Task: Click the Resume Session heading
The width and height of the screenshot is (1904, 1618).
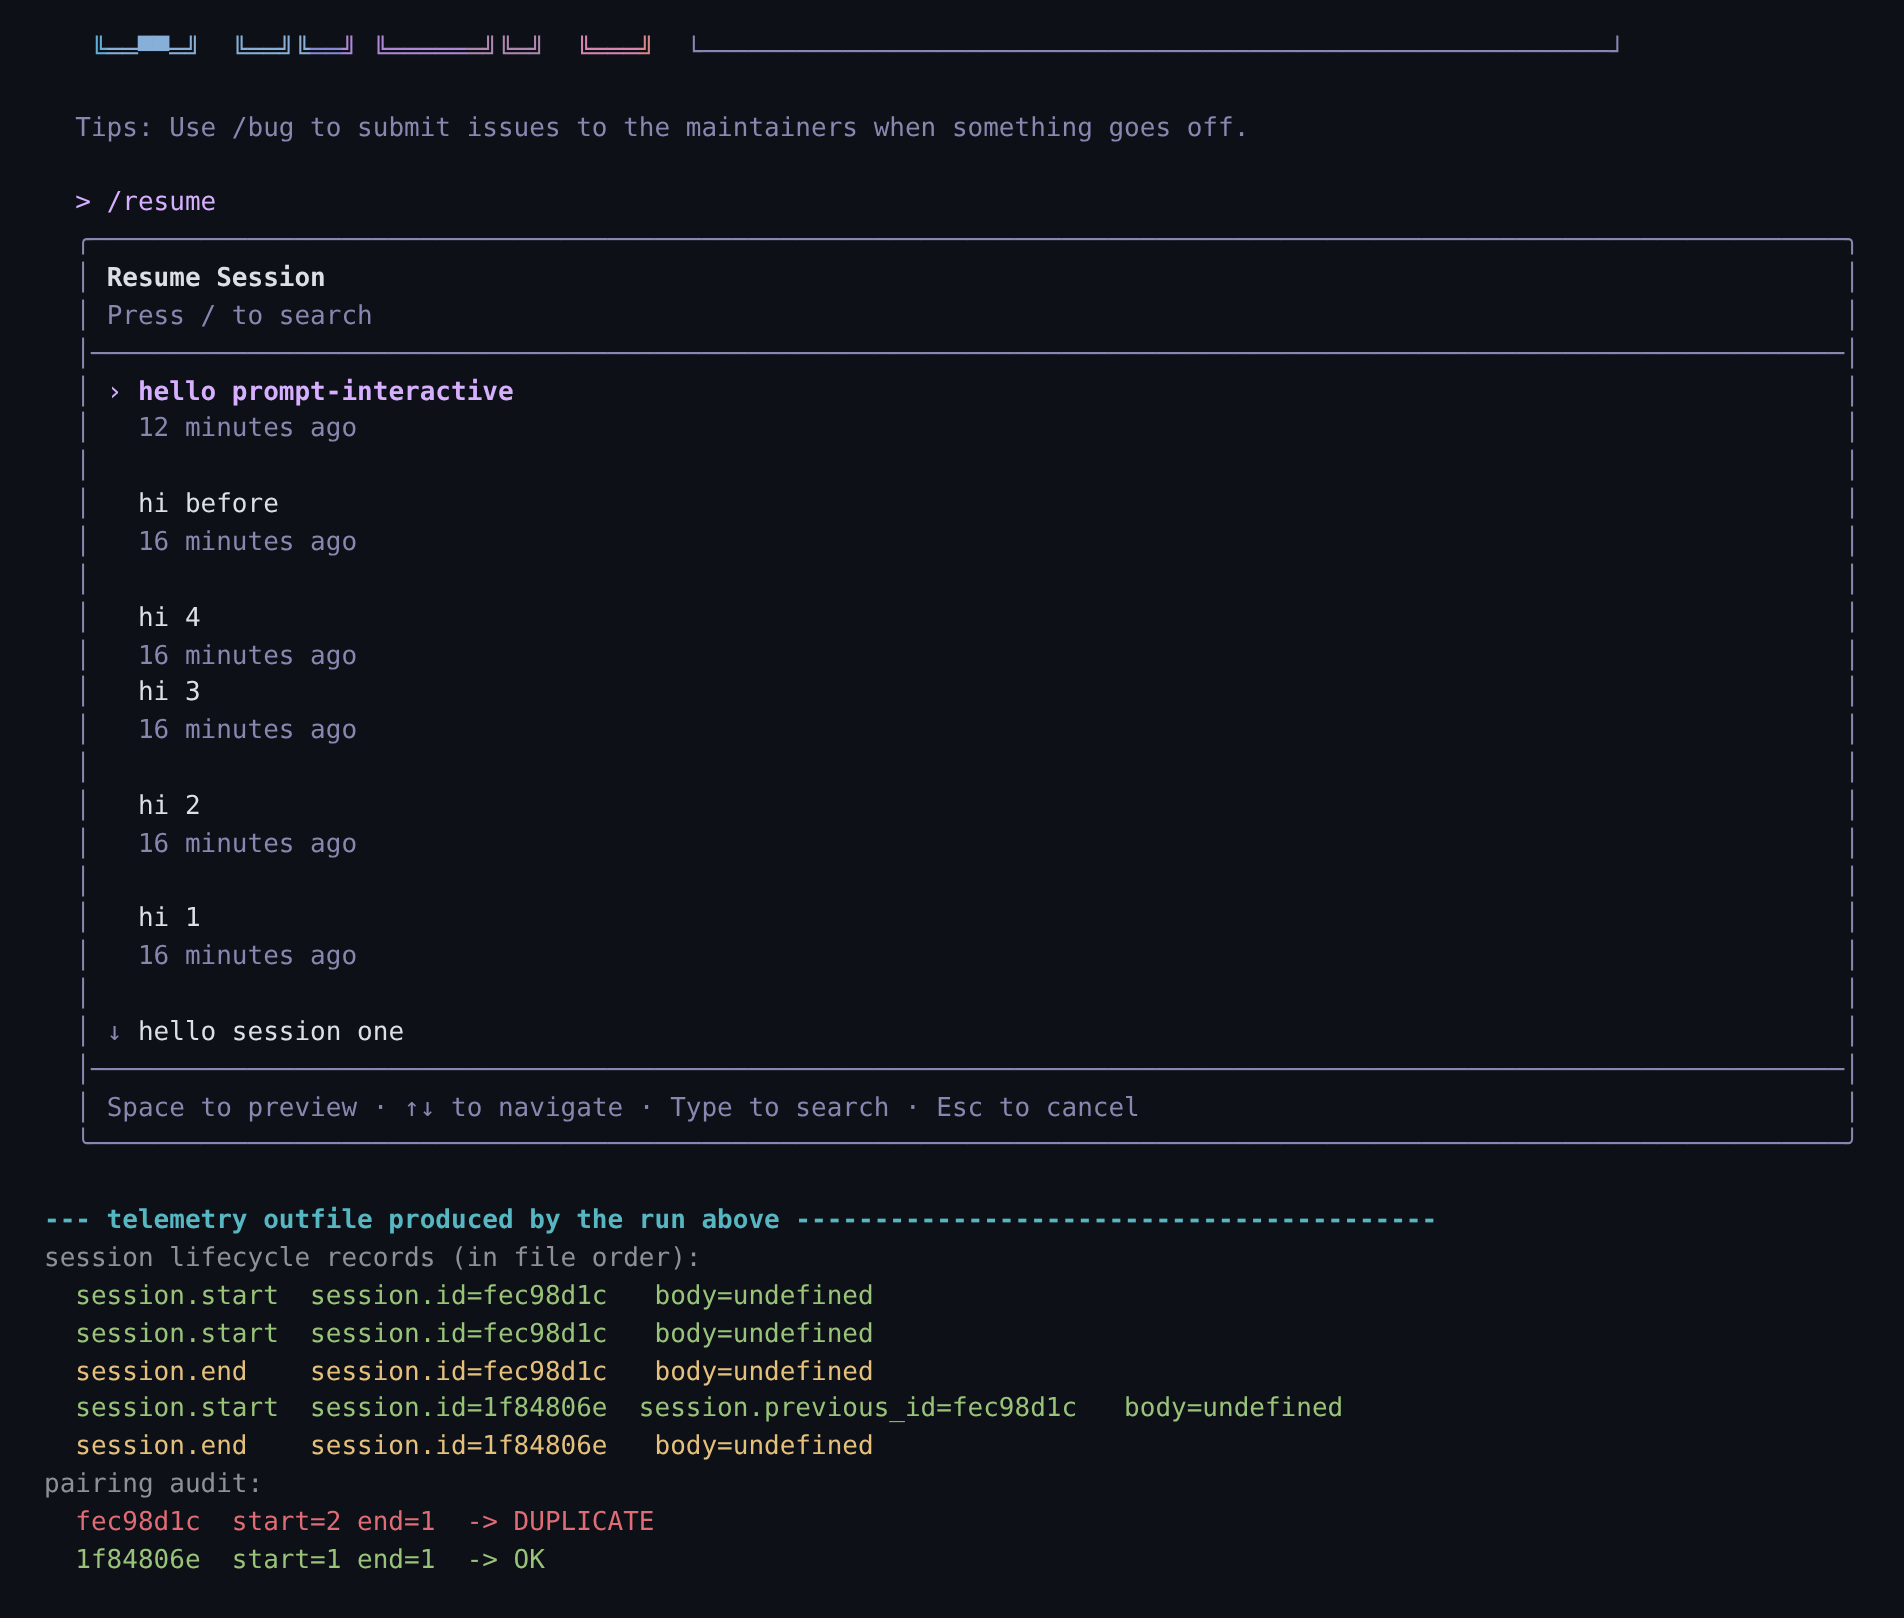Action: click(216, 277)
